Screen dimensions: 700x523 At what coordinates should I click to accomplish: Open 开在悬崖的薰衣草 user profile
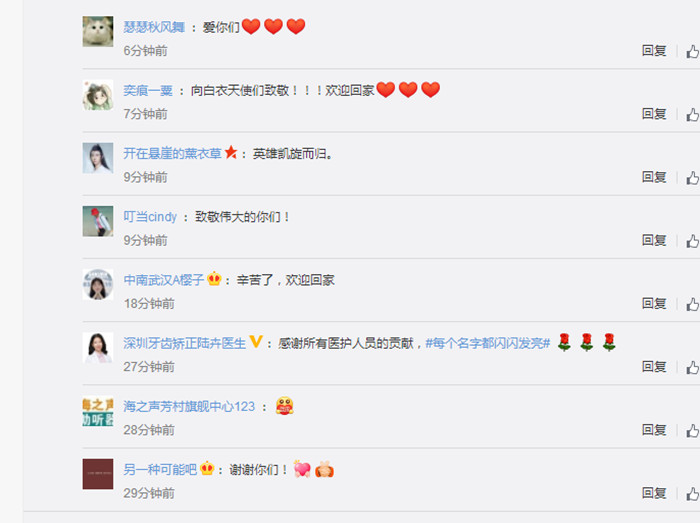click(x=172, y=154)
